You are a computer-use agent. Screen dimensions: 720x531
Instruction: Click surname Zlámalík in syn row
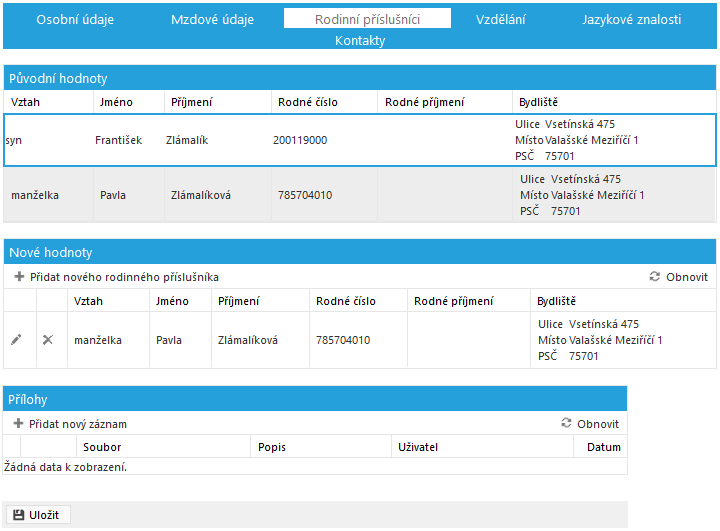[x=187, y=140]
